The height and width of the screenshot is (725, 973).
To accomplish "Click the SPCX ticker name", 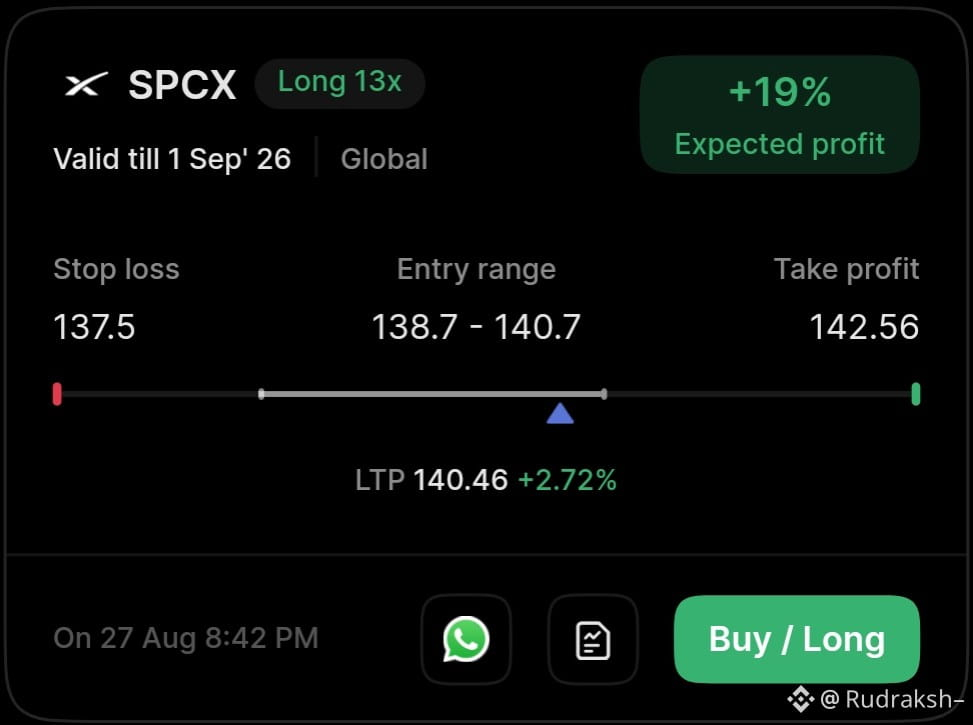I will (x=182, y=84).
